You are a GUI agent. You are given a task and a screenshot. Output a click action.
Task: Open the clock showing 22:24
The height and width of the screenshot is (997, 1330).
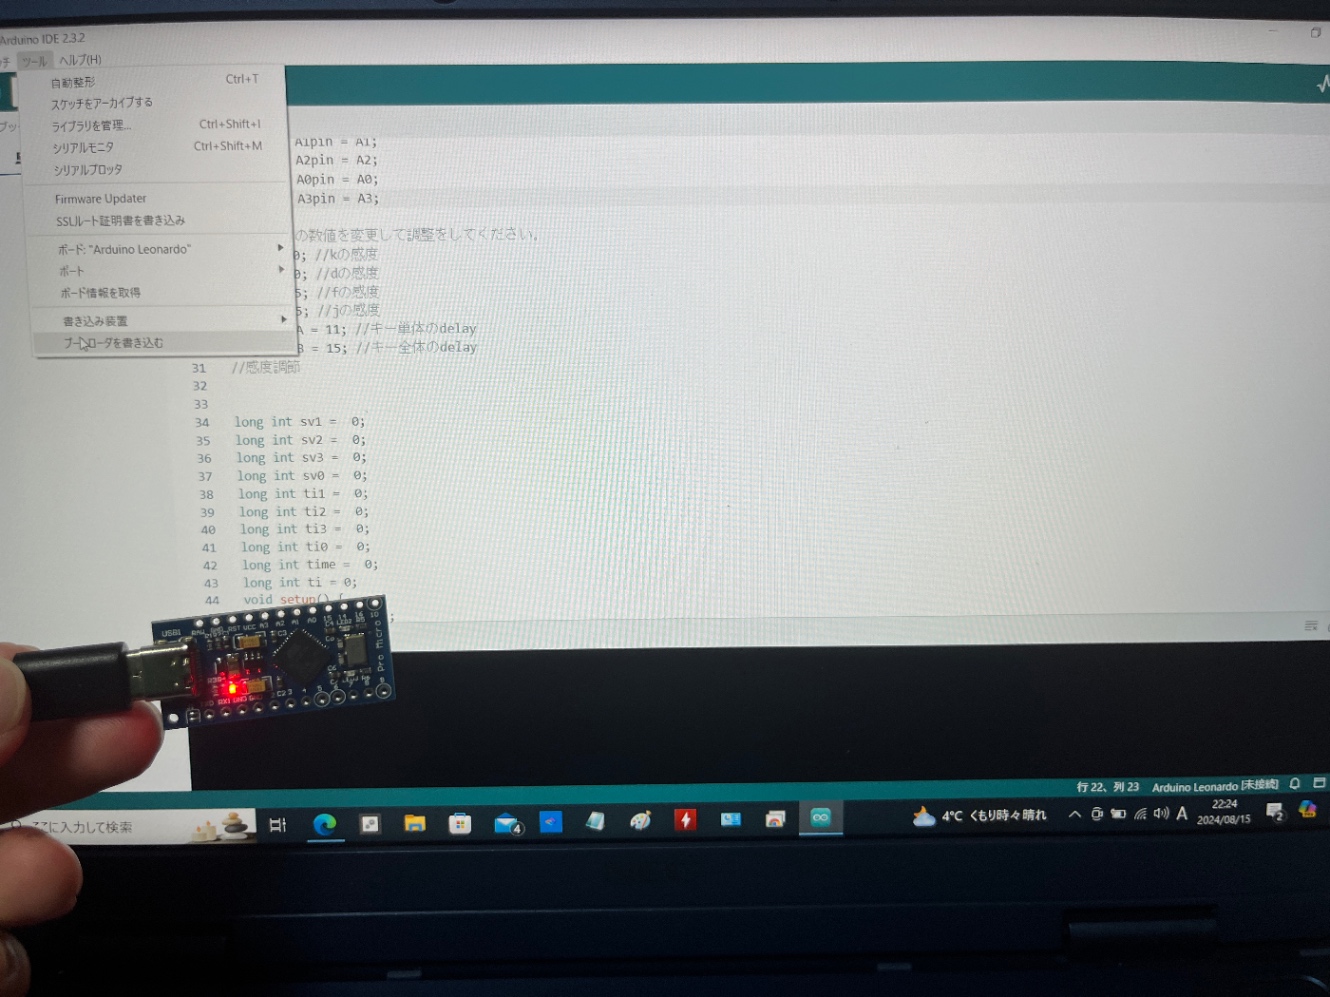pos(1224,811)
